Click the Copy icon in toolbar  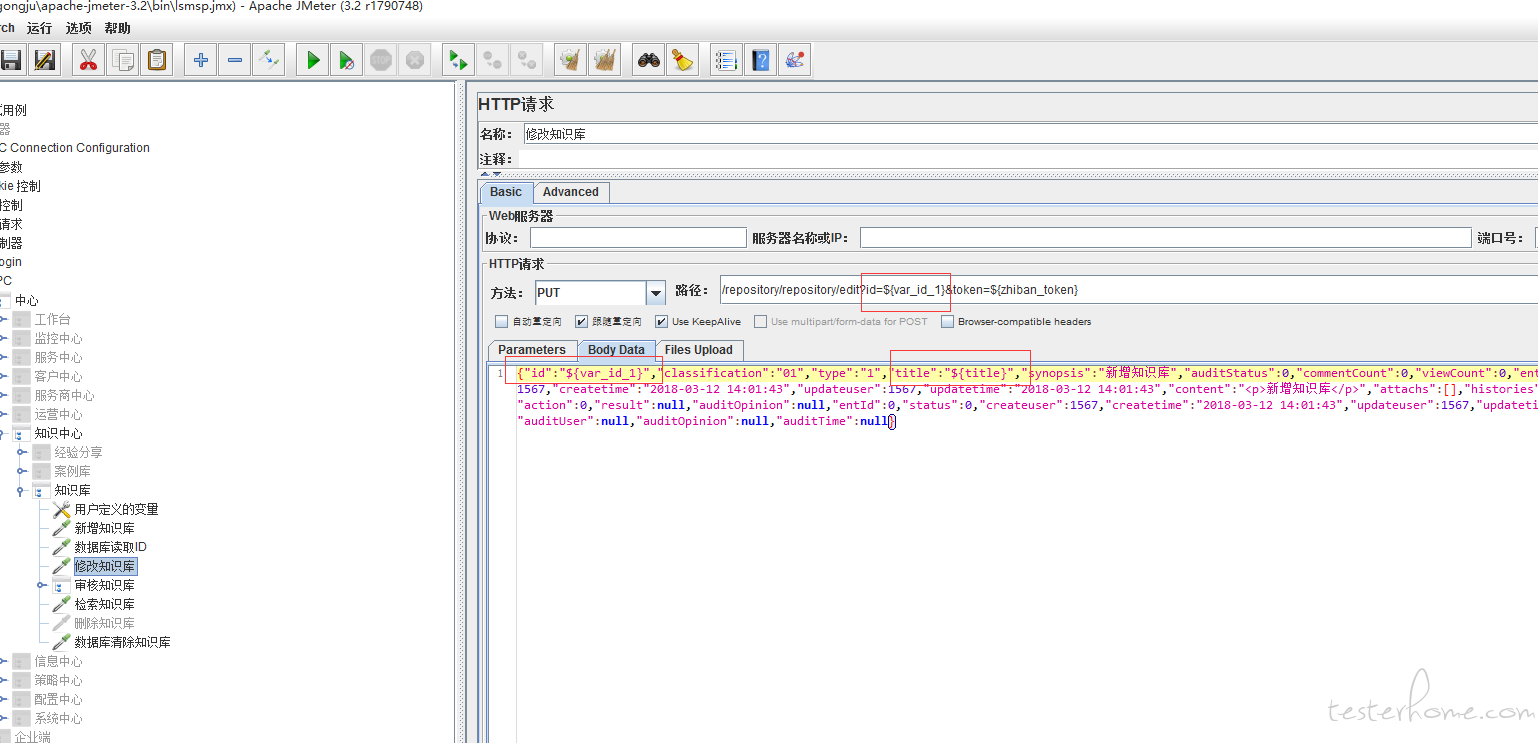click(123, 60)
